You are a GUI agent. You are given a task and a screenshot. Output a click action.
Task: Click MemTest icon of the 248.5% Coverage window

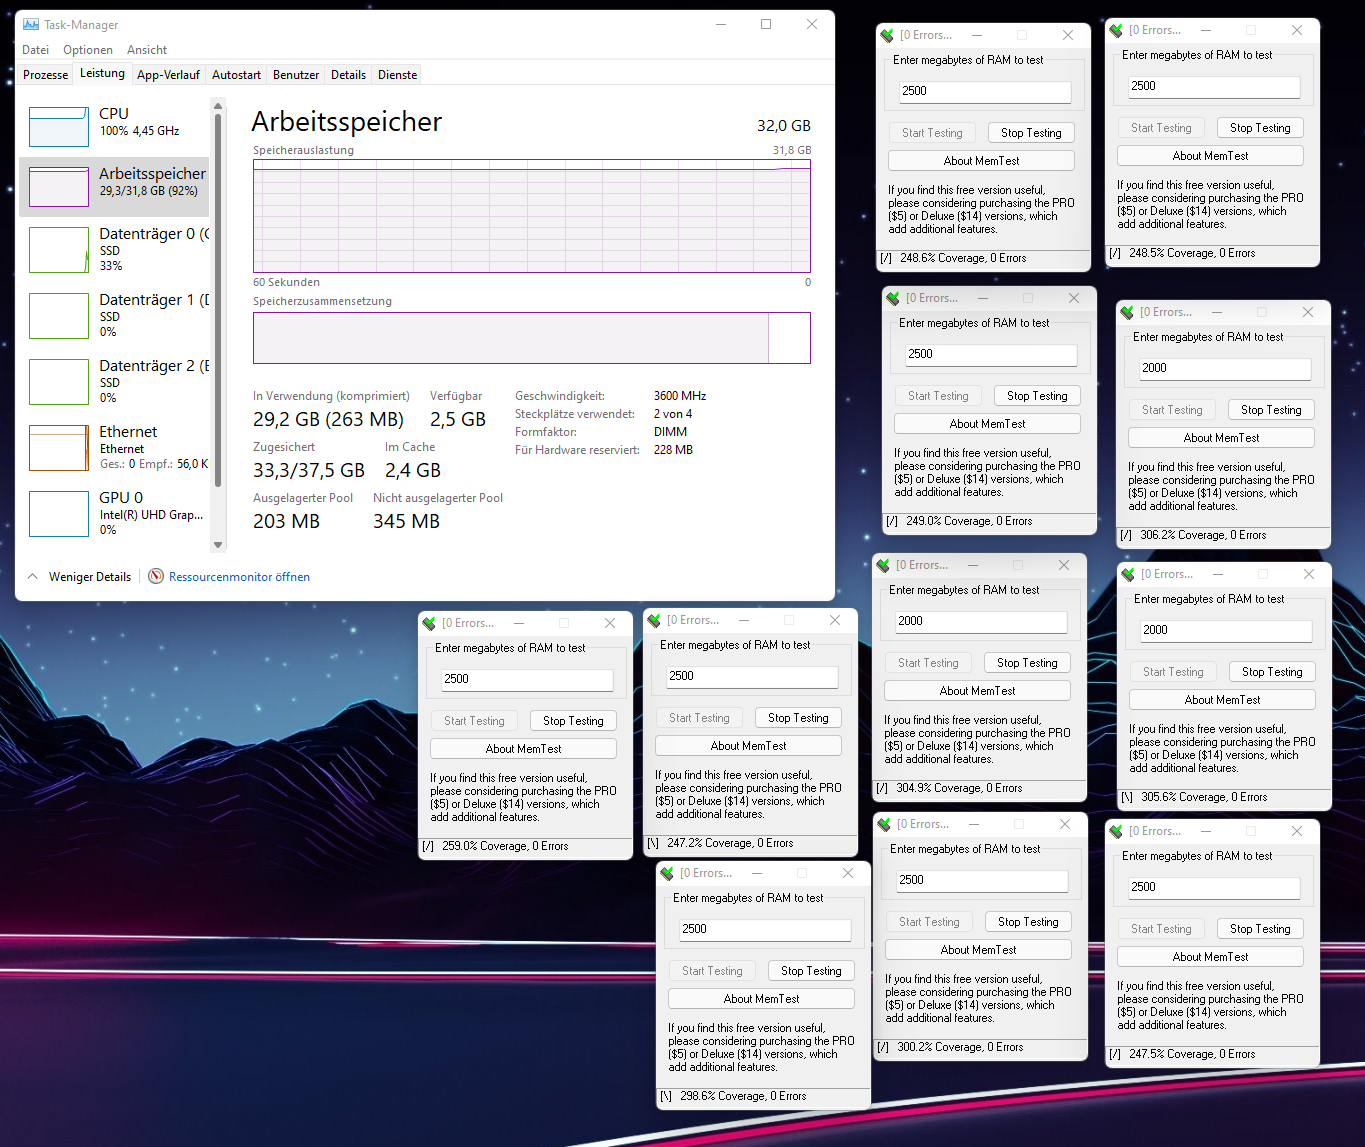point(1115,30)
